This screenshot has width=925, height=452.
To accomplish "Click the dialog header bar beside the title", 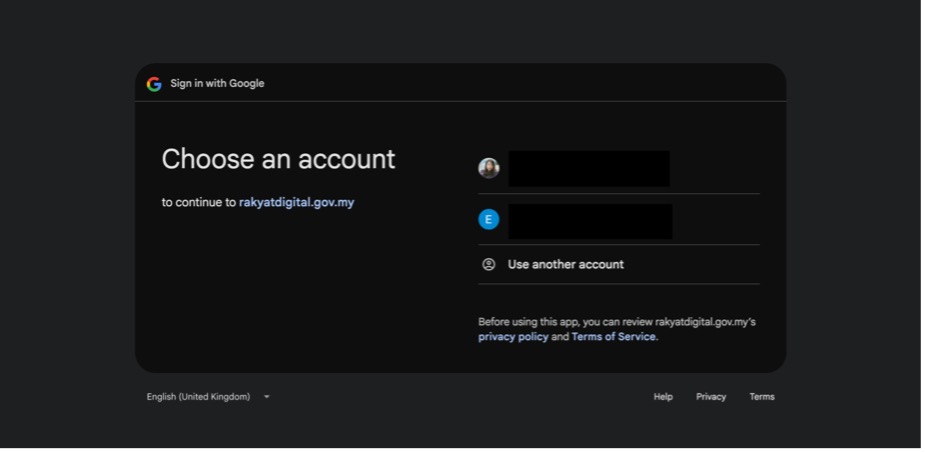I will click(x=525, y=83).
